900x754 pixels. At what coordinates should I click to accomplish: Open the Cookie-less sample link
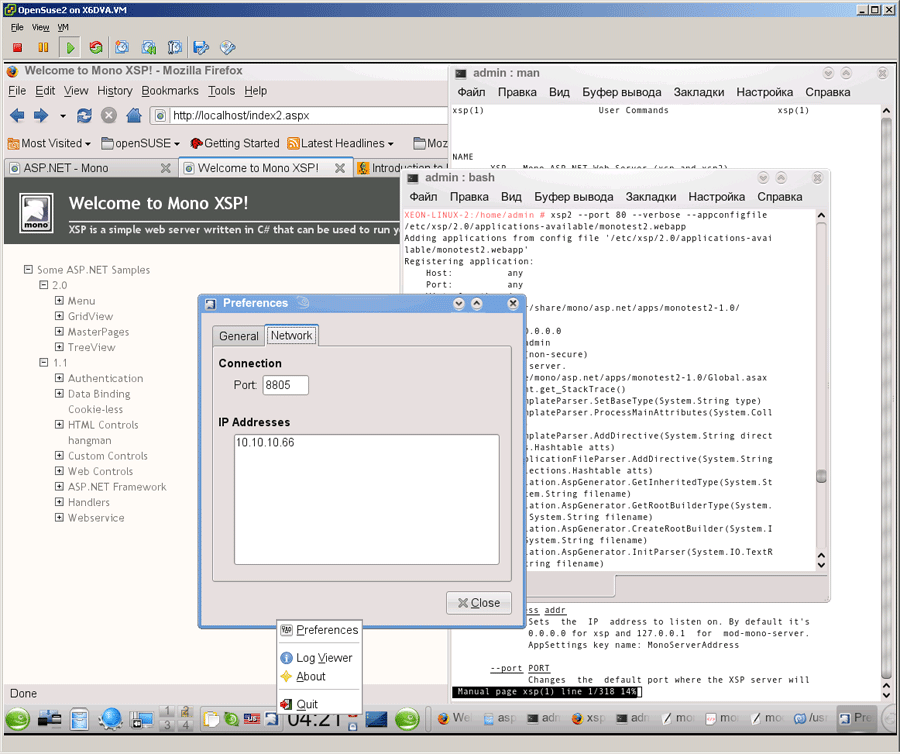95,409
